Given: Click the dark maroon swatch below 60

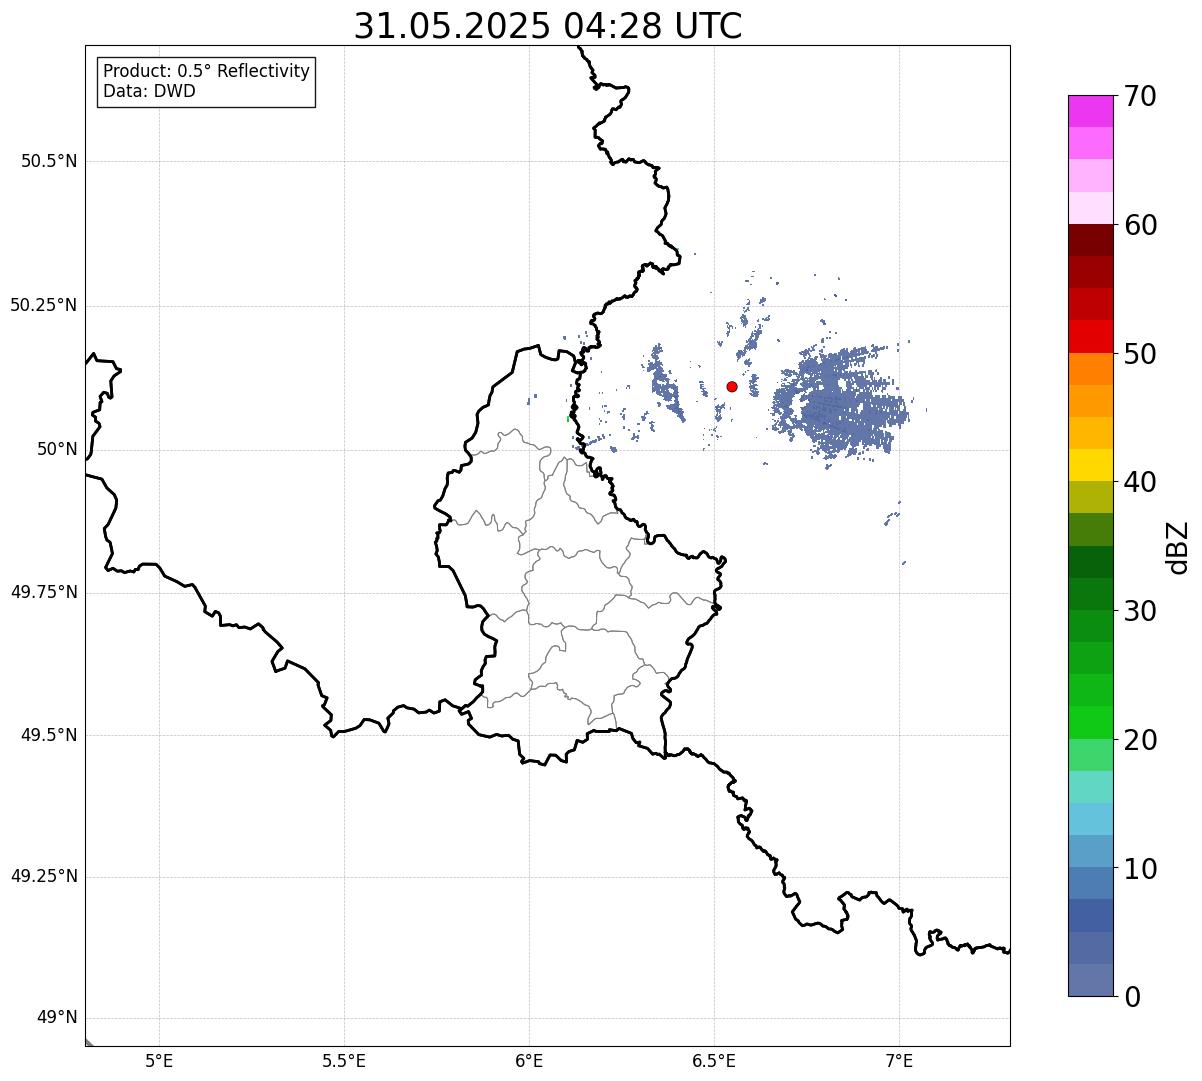Looking at the screenshot, I should tap(1090, 240).
